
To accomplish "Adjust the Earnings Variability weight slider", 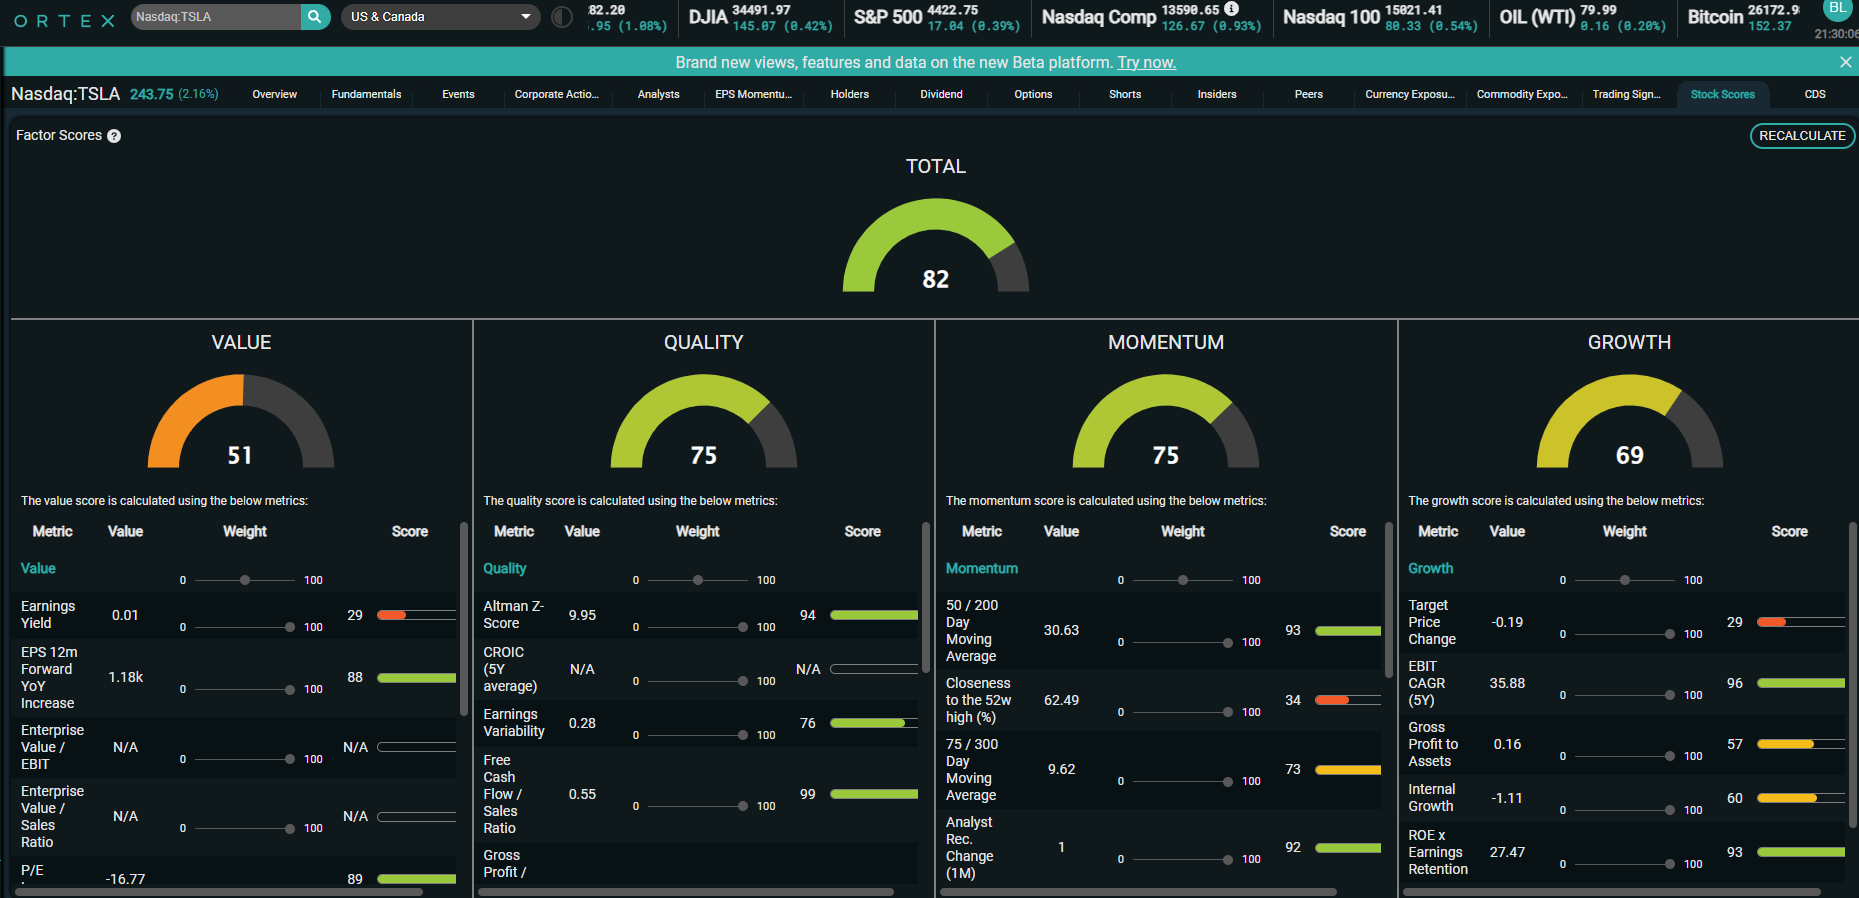I will coord(698,735).
